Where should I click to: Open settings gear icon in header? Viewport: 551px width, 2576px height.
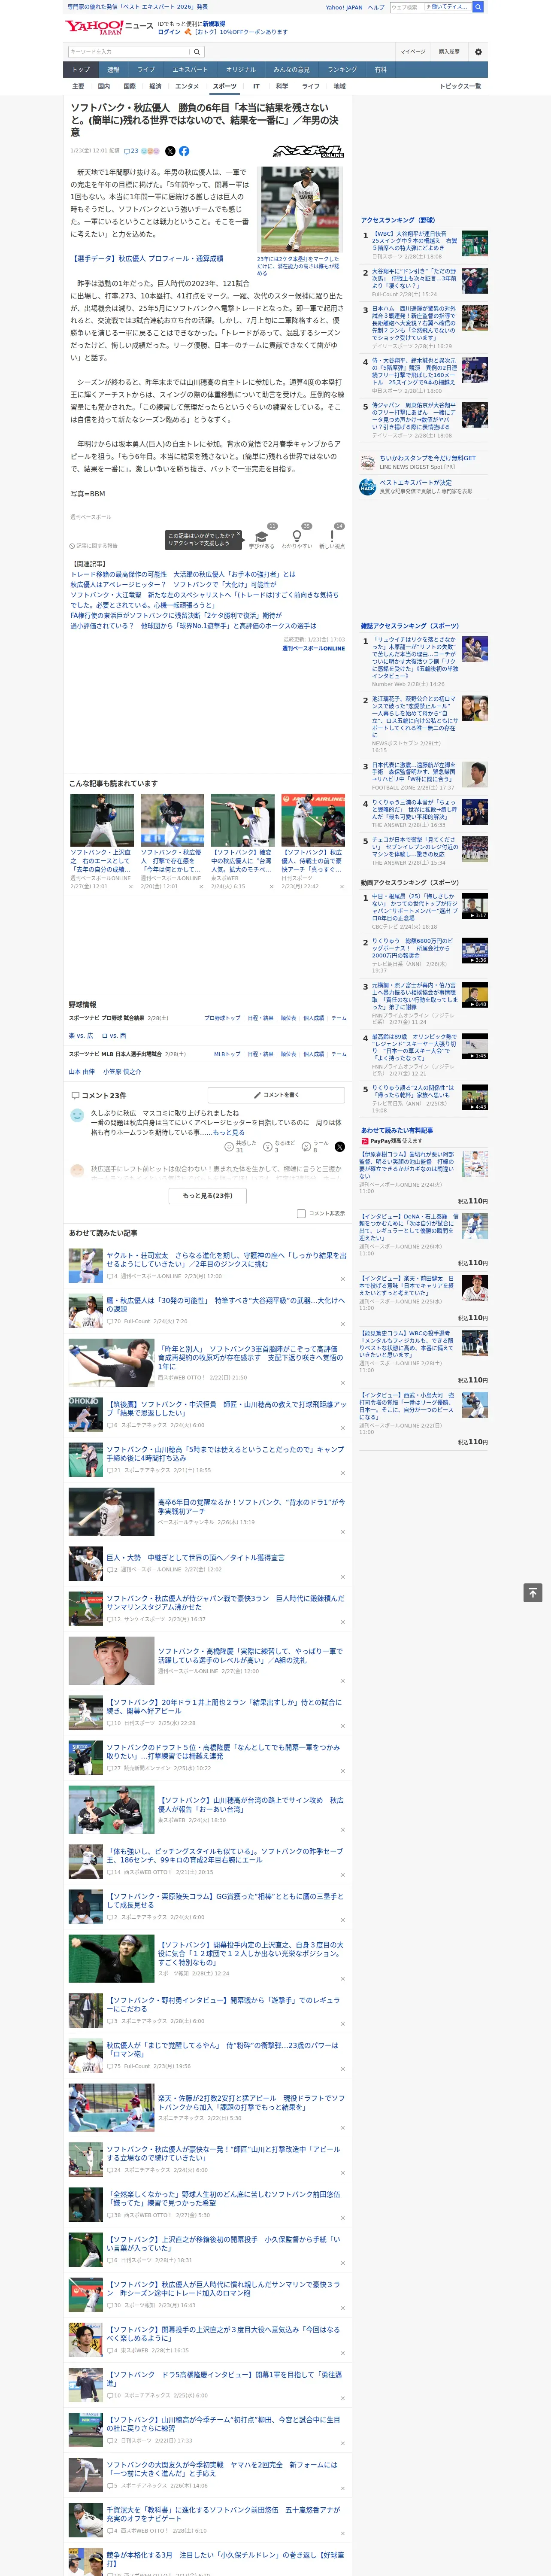[478, 52]
